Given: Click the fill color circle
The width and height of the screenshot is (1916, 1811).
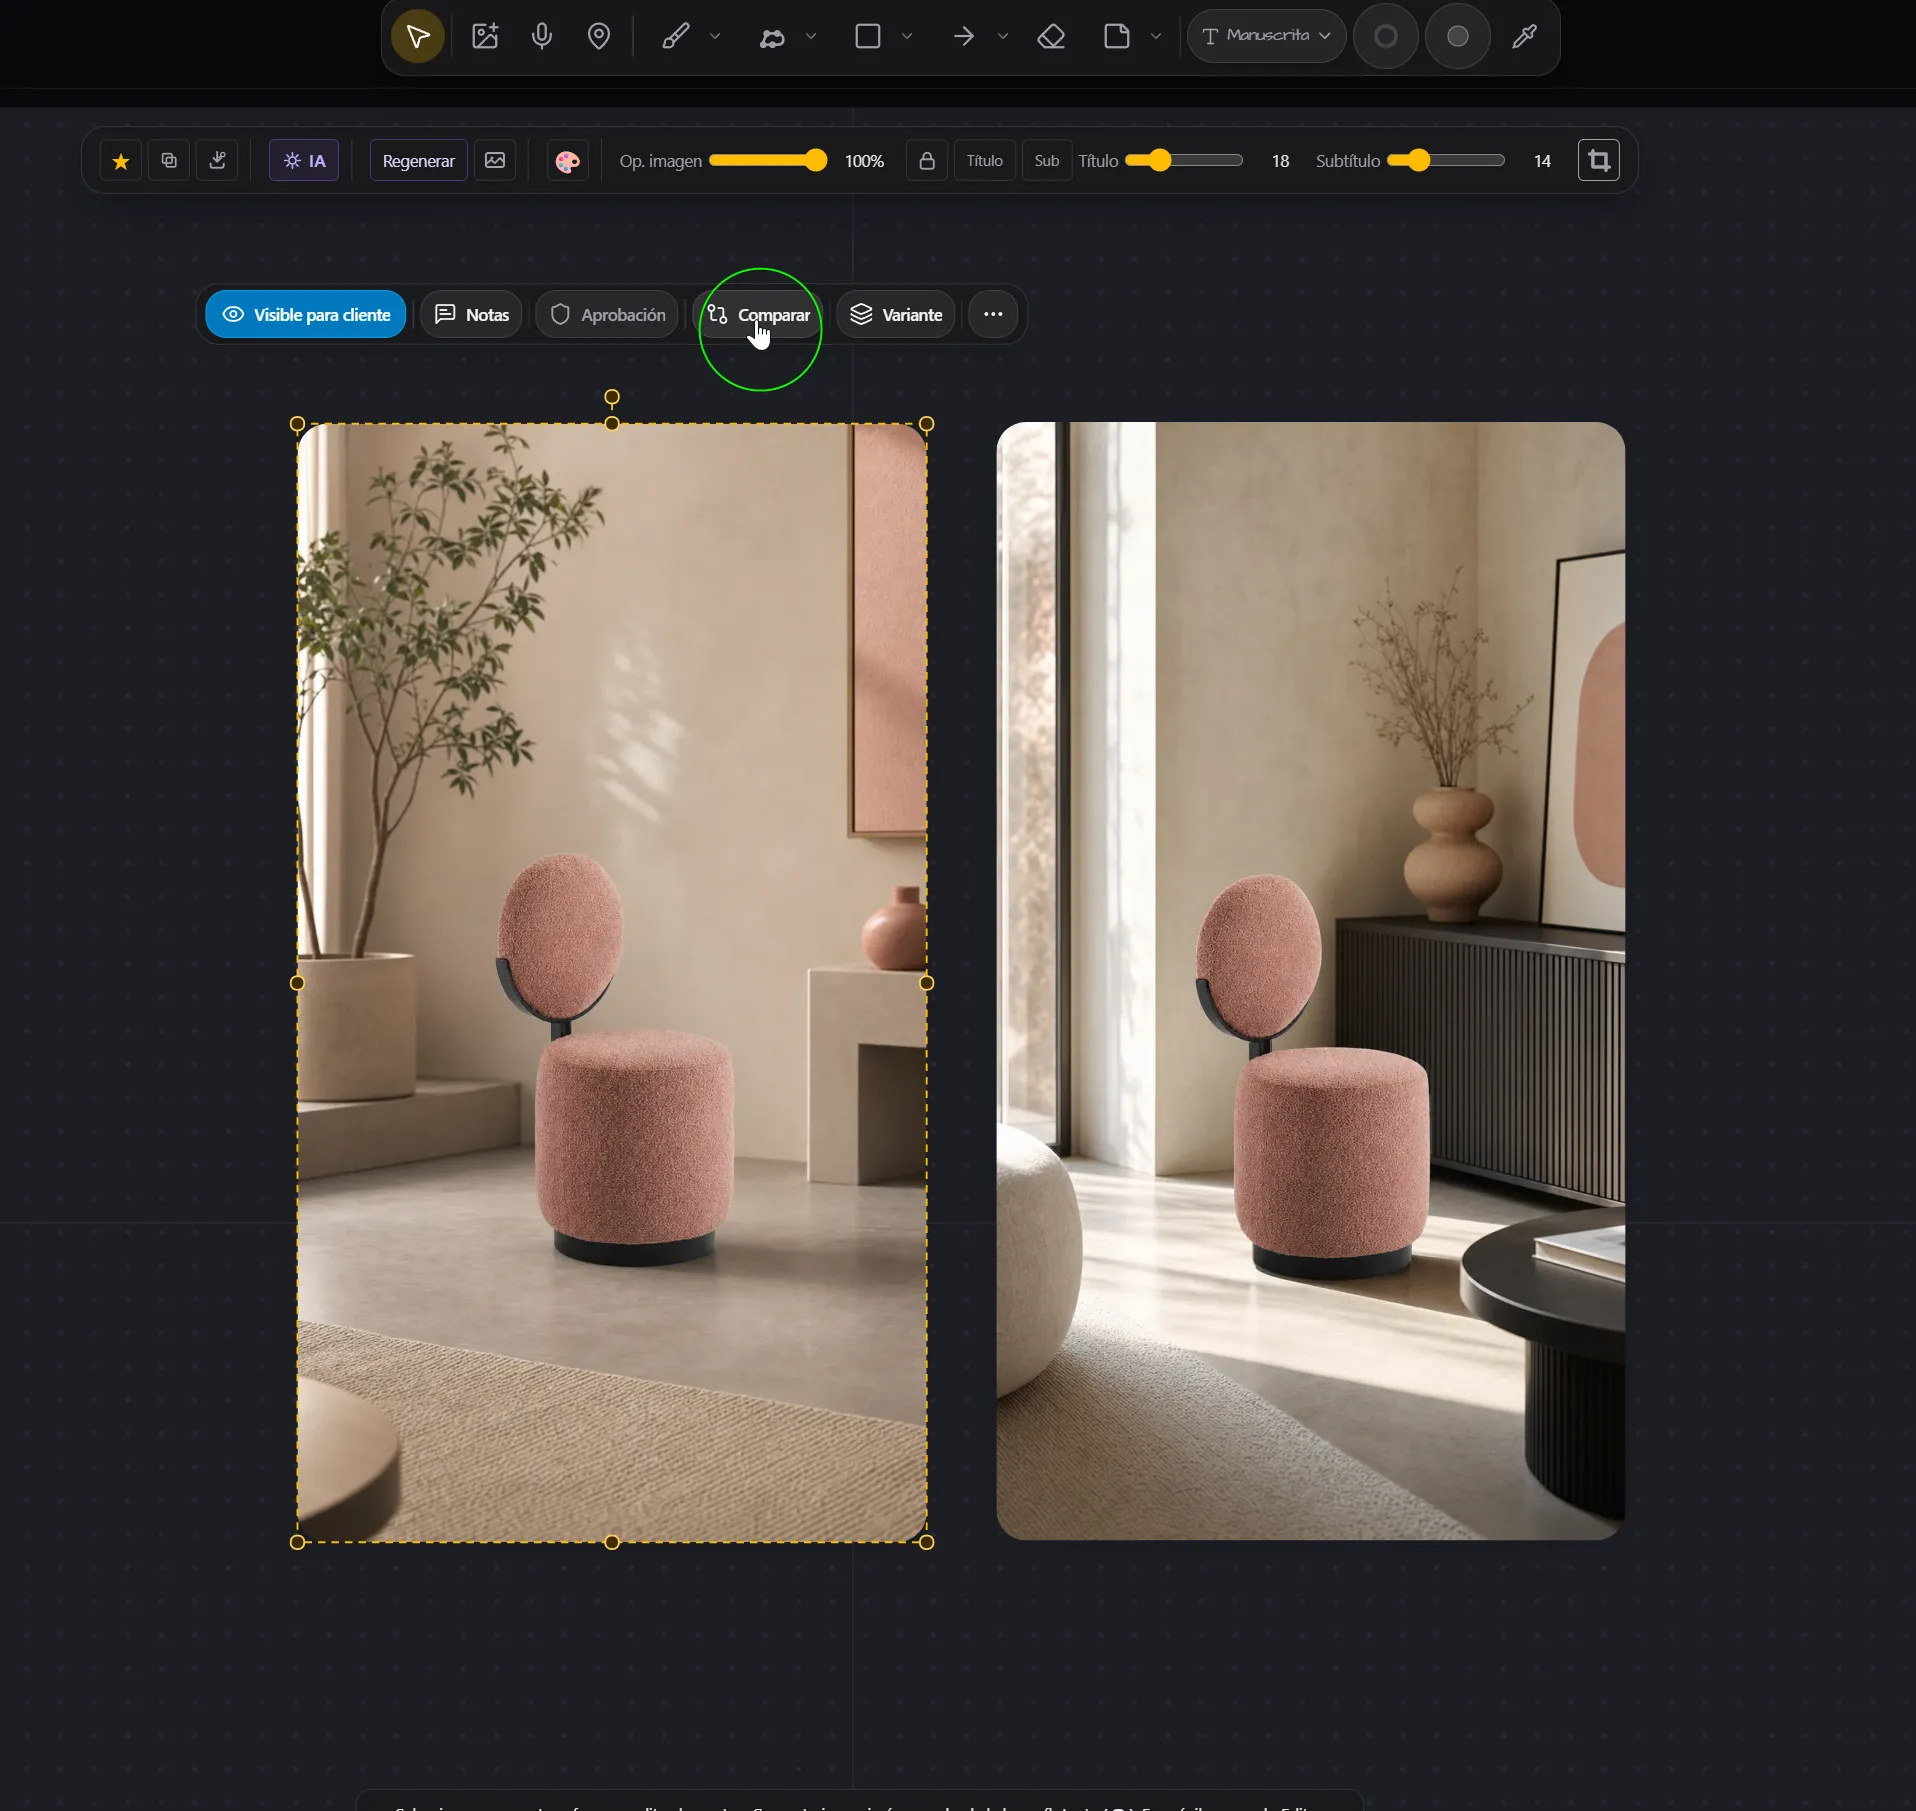Looking at the screenshot, I should pyautogui.click(x=1458, y=37).
